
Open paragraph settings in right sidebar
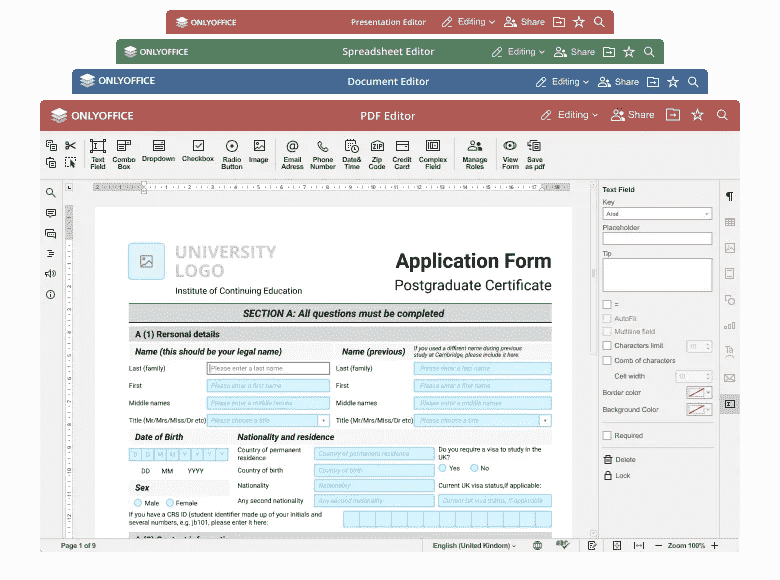point(730,196)
